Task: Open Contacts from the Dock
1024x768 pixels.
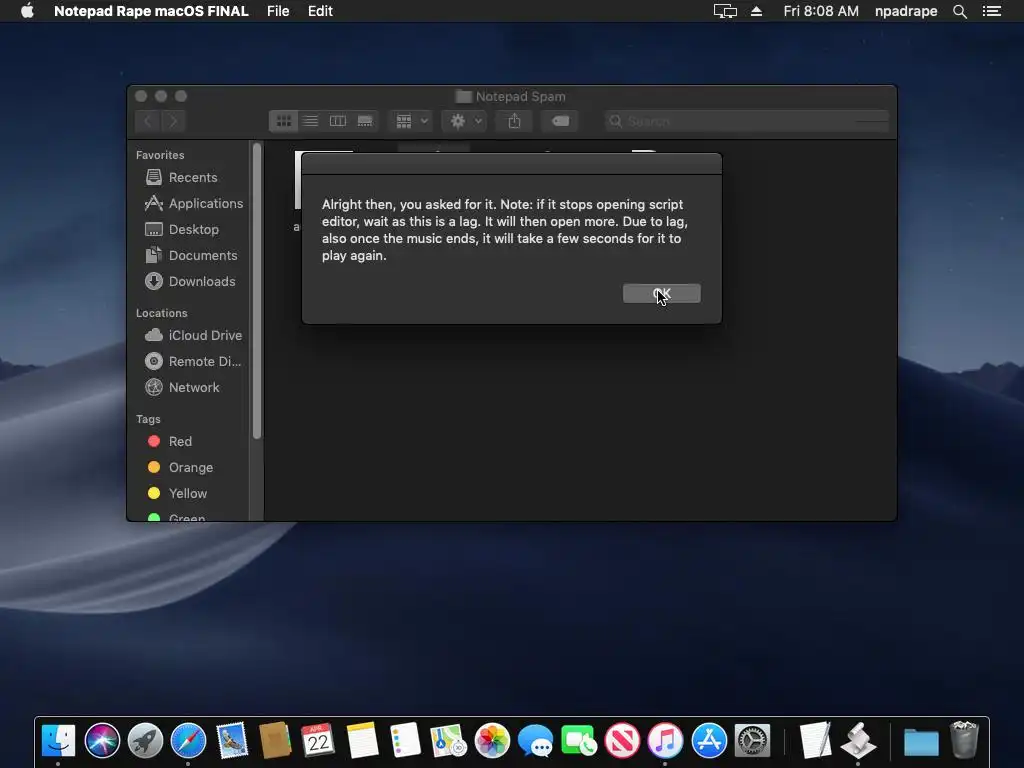Action: 275,741
